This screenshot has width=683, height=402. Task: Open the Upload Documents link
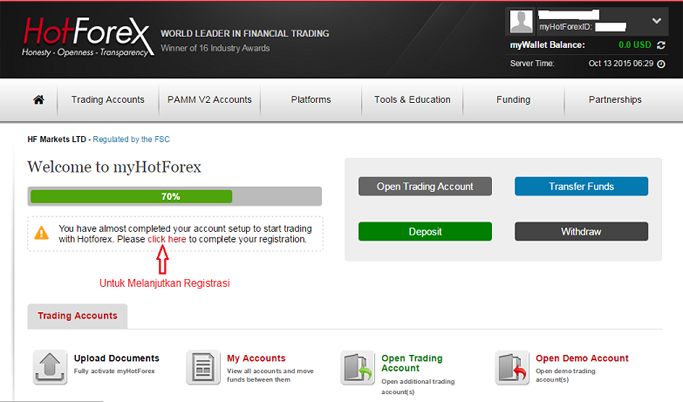point(116,358)
